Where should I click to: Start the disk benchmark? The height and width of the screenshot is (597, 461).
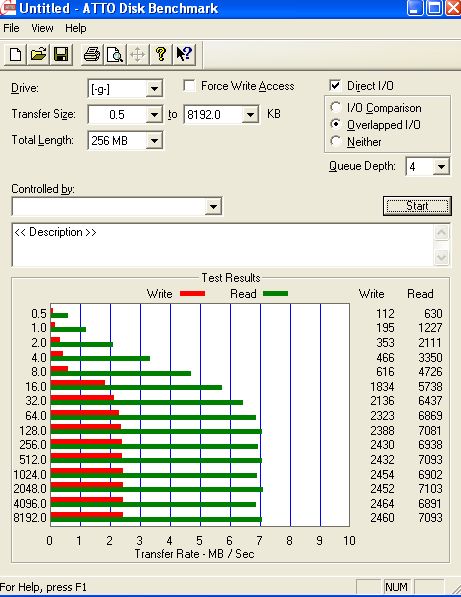pyautogui.click(x=417, y=206)
